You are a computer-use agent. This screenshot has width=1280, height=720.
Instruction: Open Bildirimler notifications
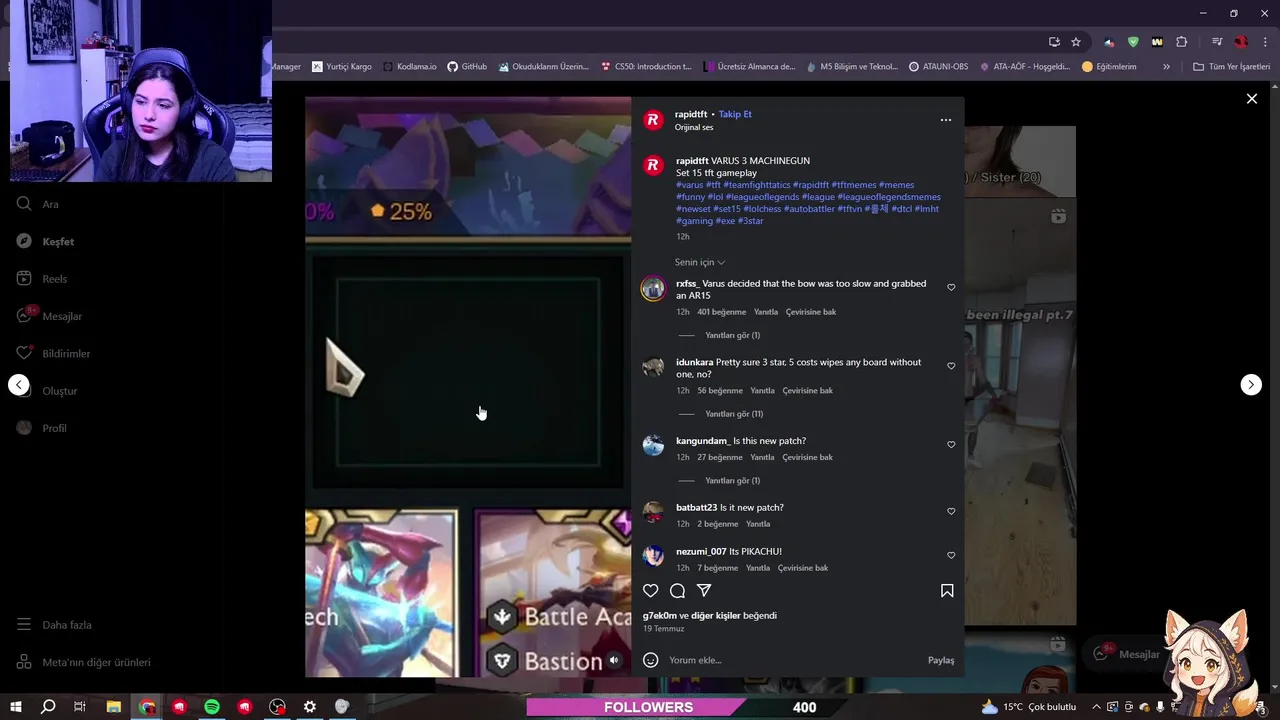(53, 353)
